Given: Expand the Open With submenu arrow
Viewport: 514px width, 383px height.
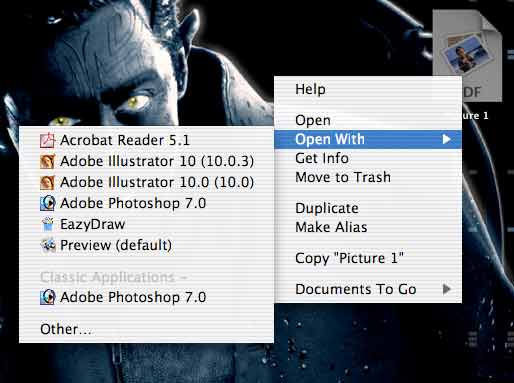Looking at the screenshot, I should tap(447, 139).
